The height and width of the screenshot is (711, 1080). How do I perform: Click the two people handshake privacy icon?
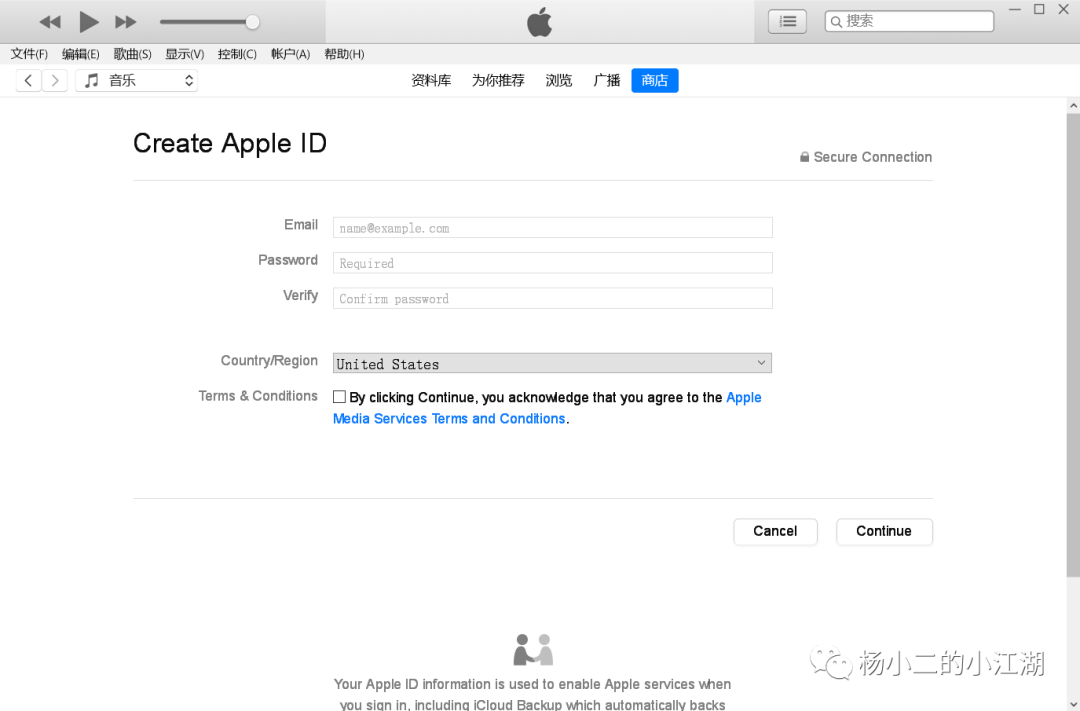click(x=533, y=650)
